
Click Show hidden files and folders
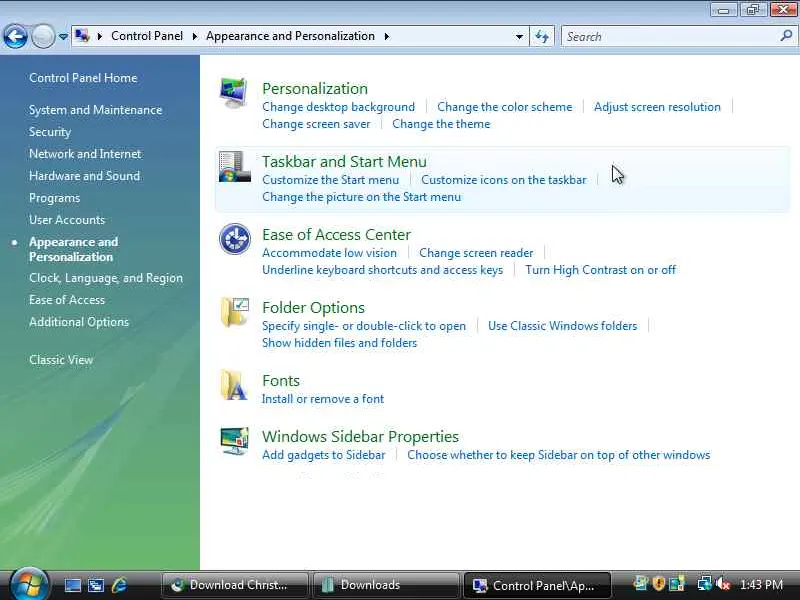[x=339, y=343]
